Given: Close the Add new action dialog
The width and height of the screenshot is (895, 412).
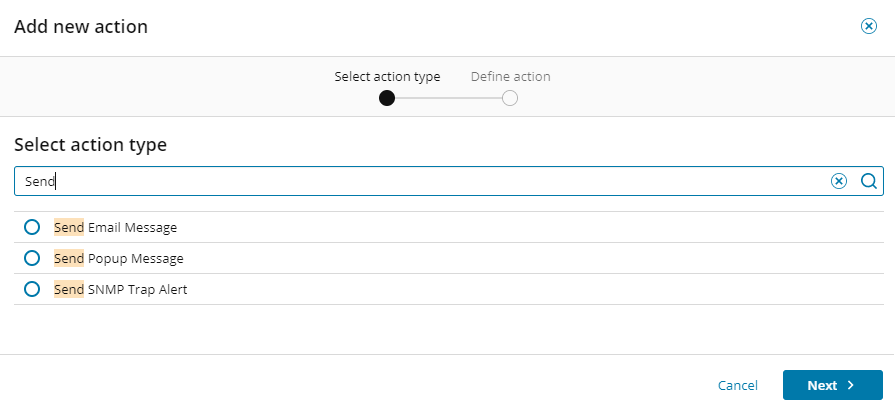Looking at the screenshot, I should pyautogui.click(x=869, y=26).
